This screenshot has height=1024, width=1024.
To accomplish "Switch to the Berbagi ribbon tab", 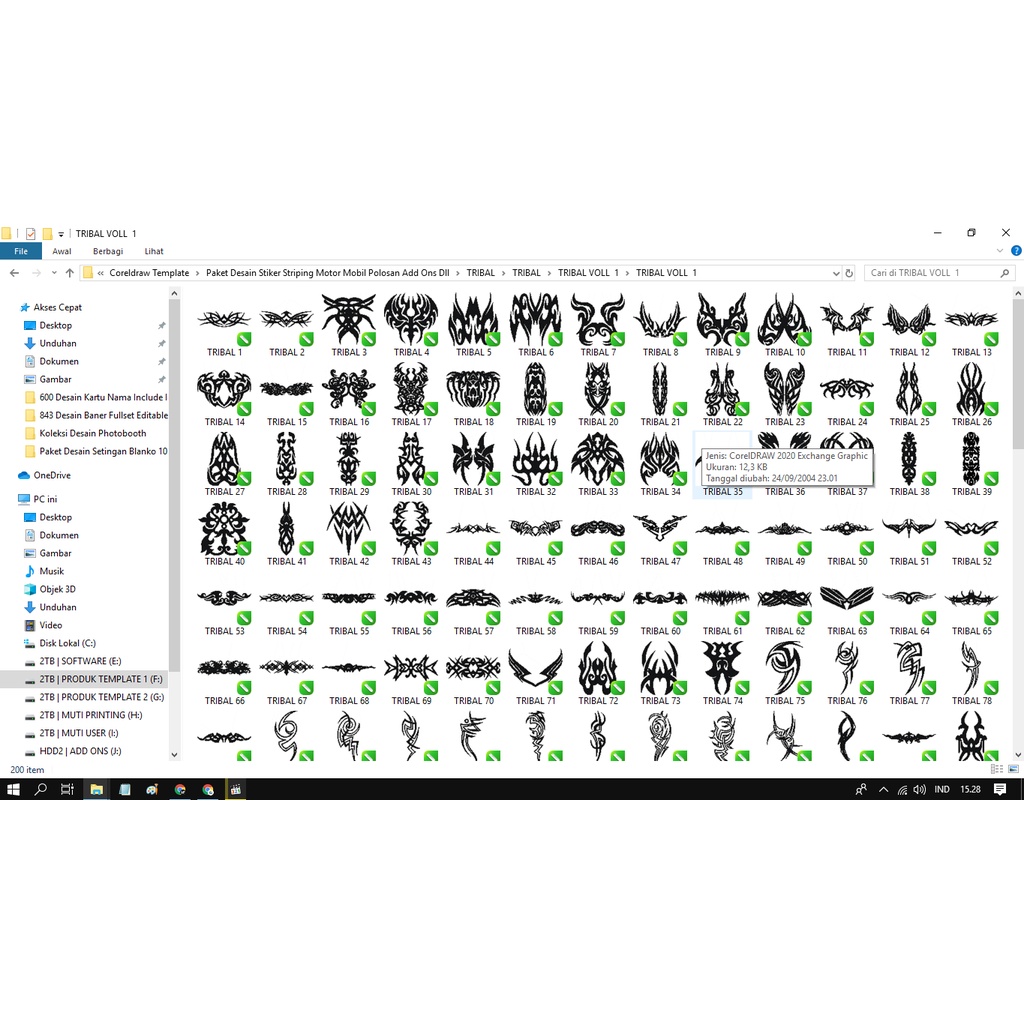I will coord(108,251).
